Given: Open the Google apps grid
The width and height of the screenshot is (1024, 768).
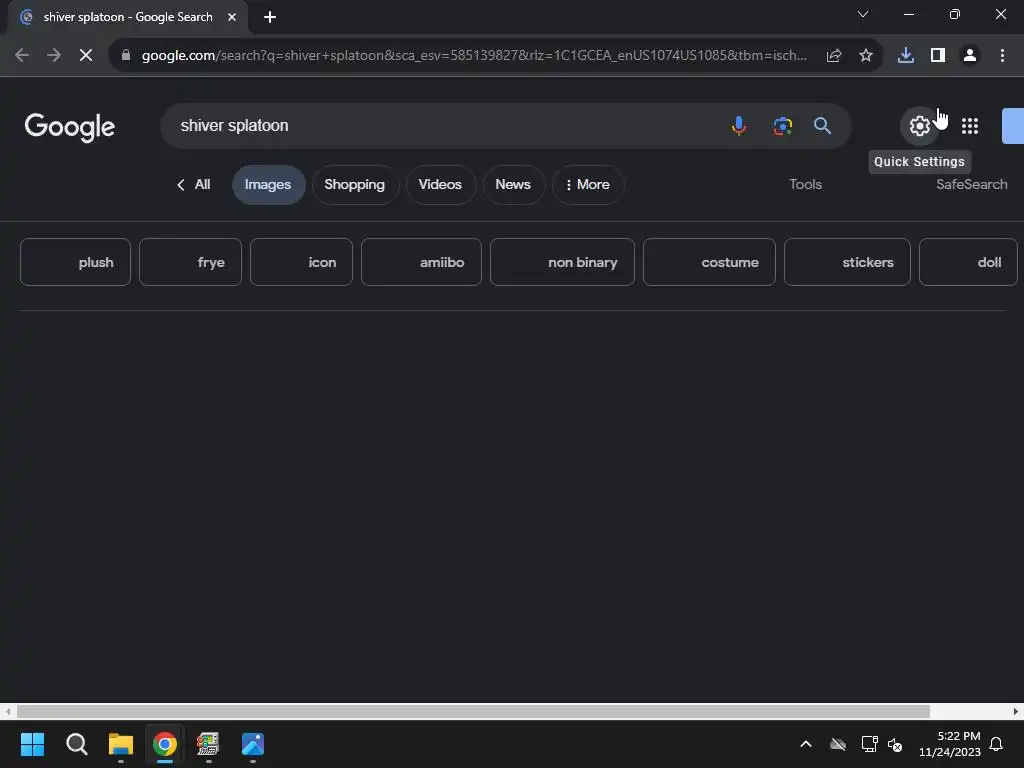Looking at the screenshot, I should click(x=970, y=125).
